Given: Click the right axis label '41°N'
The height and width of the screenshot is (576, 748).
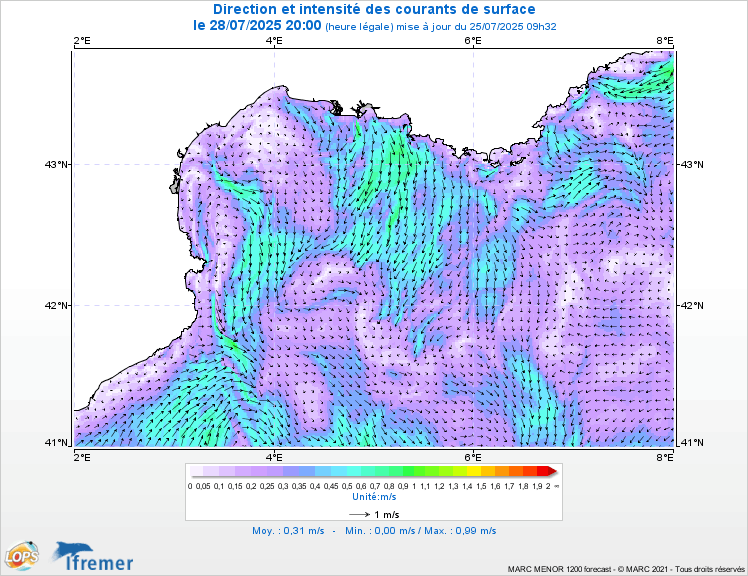Looking at the screenshot, I should point(692,443).
